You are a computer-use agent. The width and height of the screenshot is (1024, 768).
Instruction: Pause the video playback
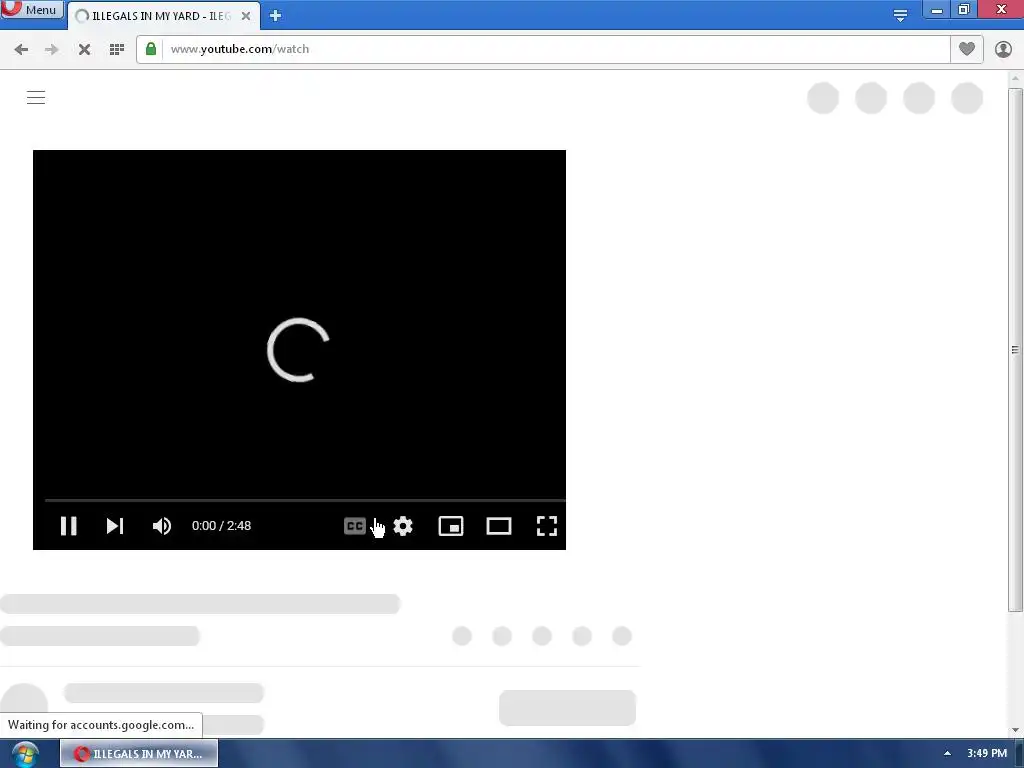point(69,526)
